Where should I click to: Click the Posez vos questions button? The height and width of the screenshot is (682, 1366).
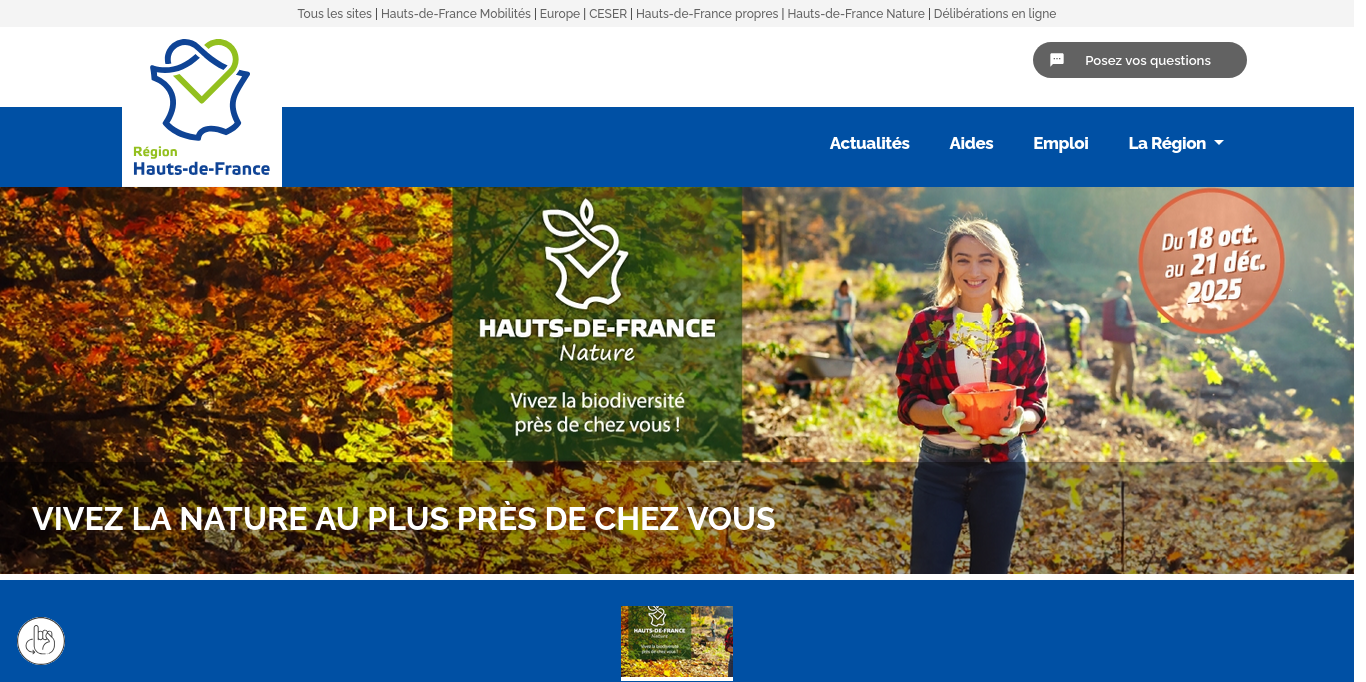[1140, 60]
